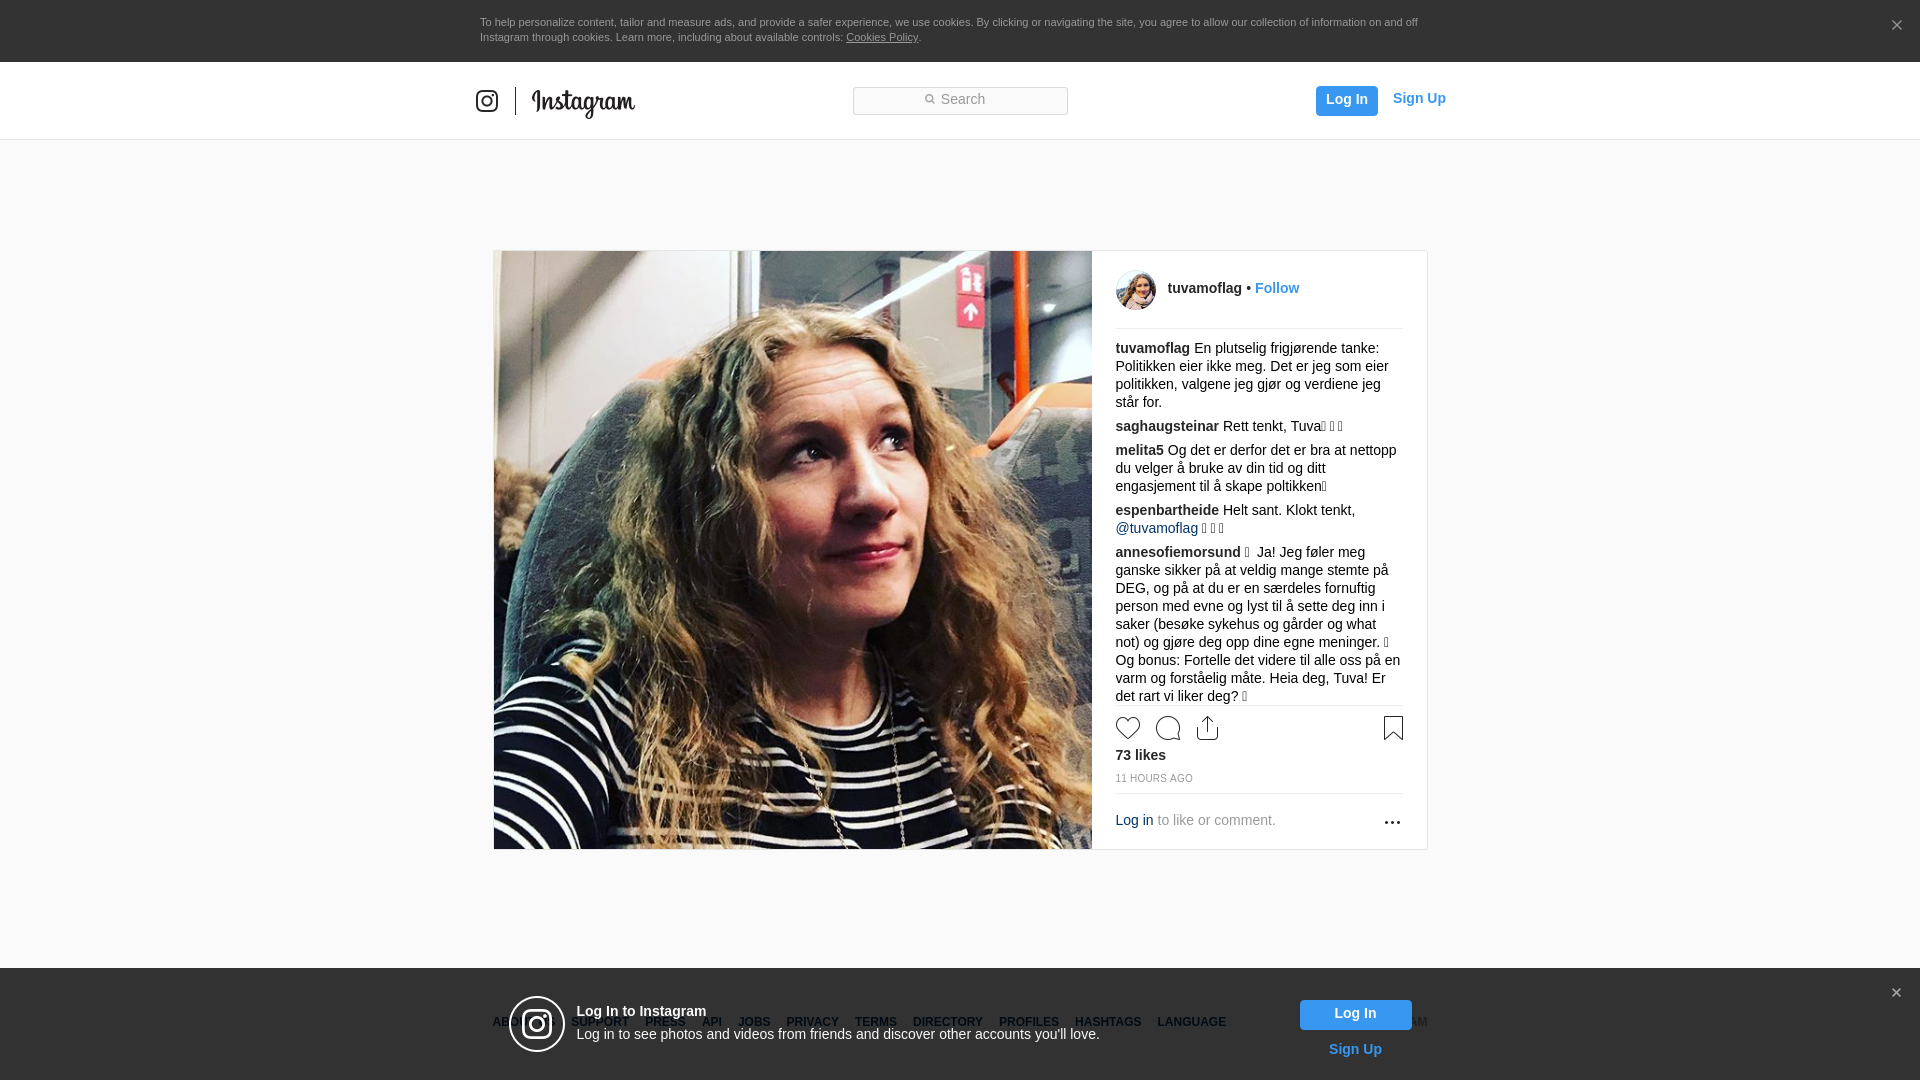Image resolution: width=1920 pixels, height=1080 pixels.
Task: Click the Search input field
Action: pos(960,100)
